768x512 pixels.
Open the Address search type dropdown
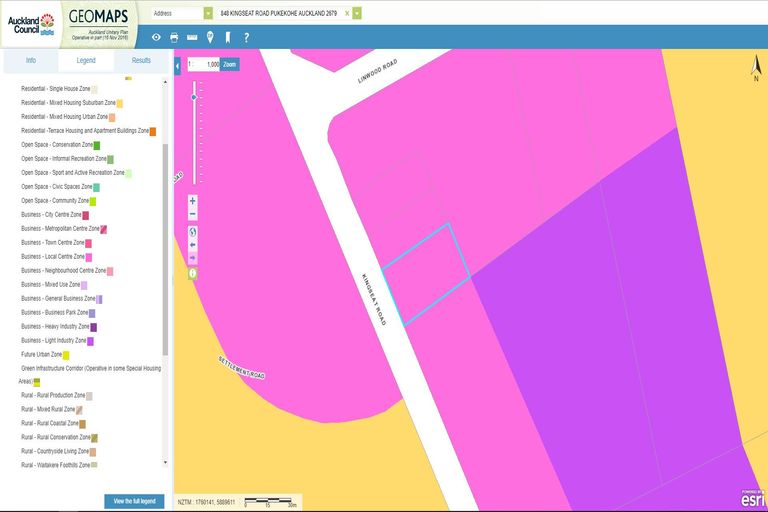208,13
